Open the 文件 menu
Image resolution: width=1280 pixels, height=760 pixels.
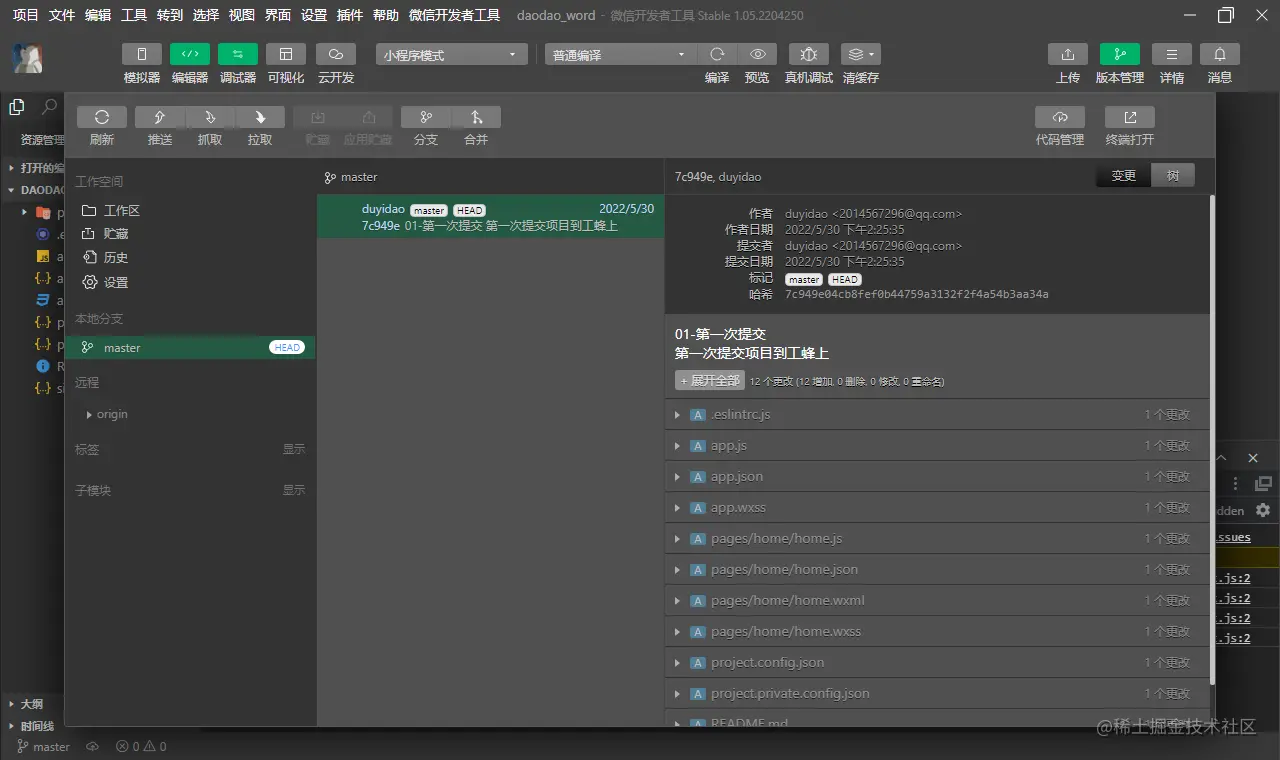pos(62,15)
